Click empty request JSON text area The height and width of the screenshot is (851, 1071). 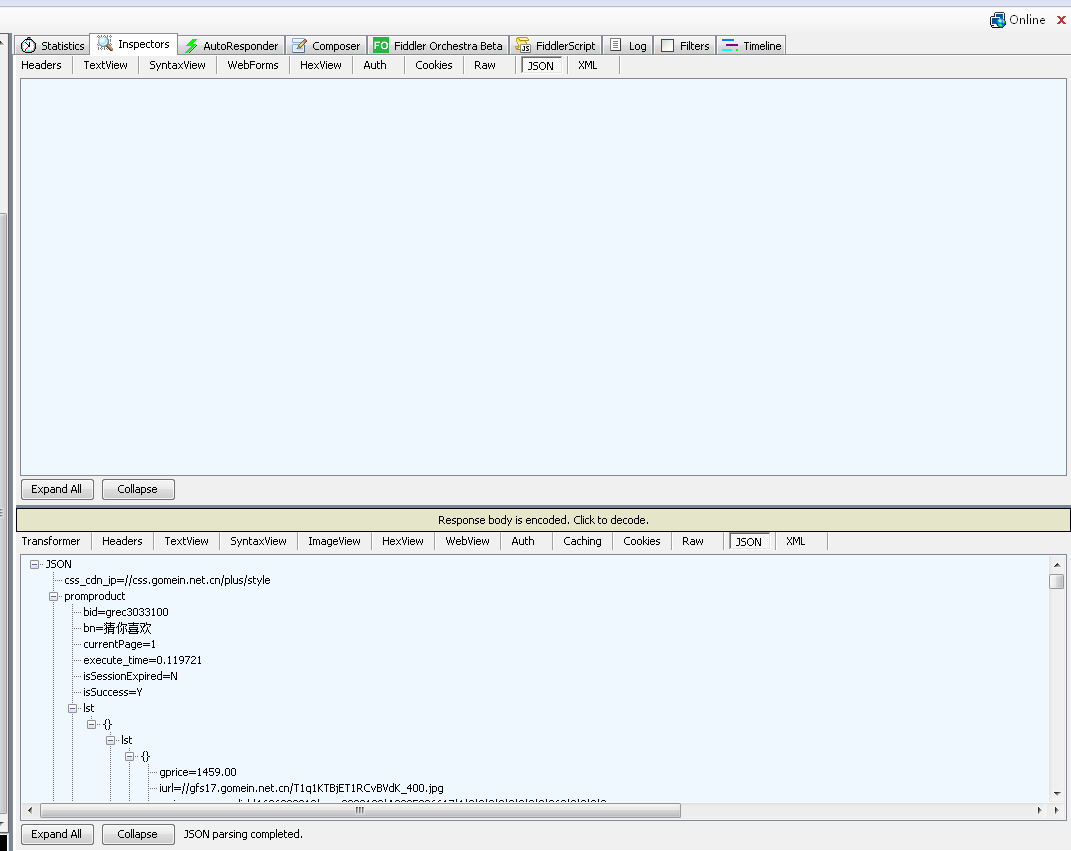(543, 277)
